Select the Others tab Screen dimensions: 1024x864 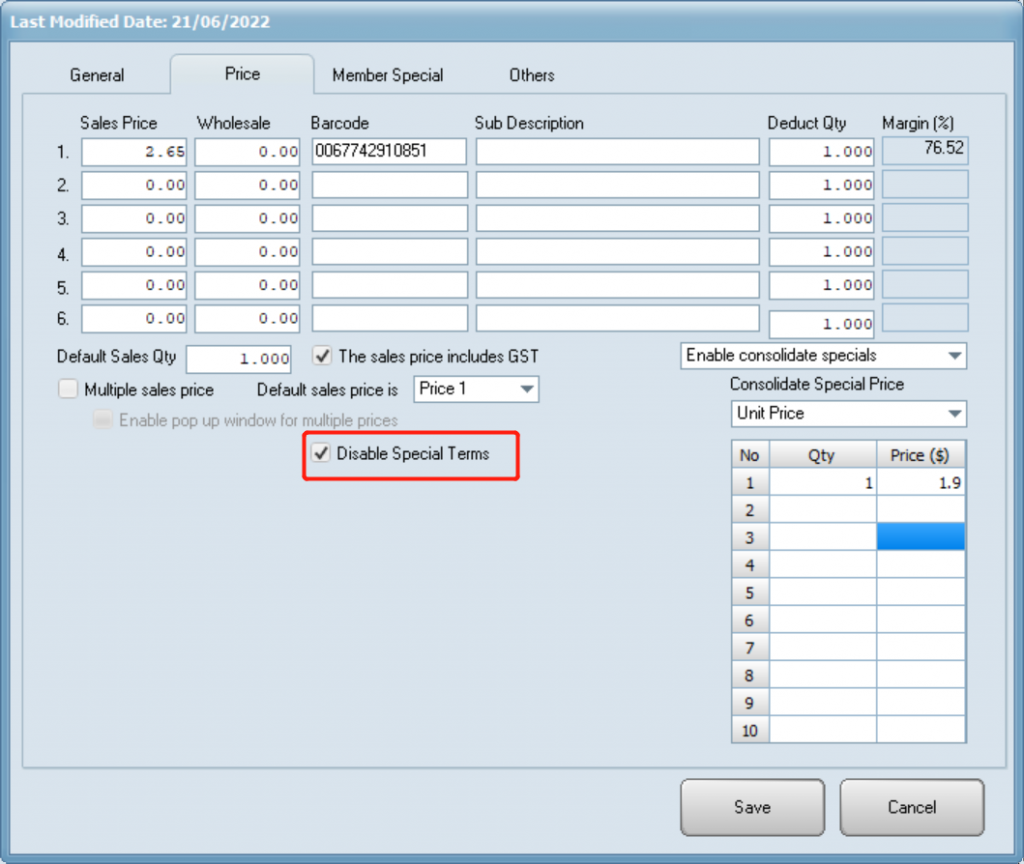click(x=531, y=75)
